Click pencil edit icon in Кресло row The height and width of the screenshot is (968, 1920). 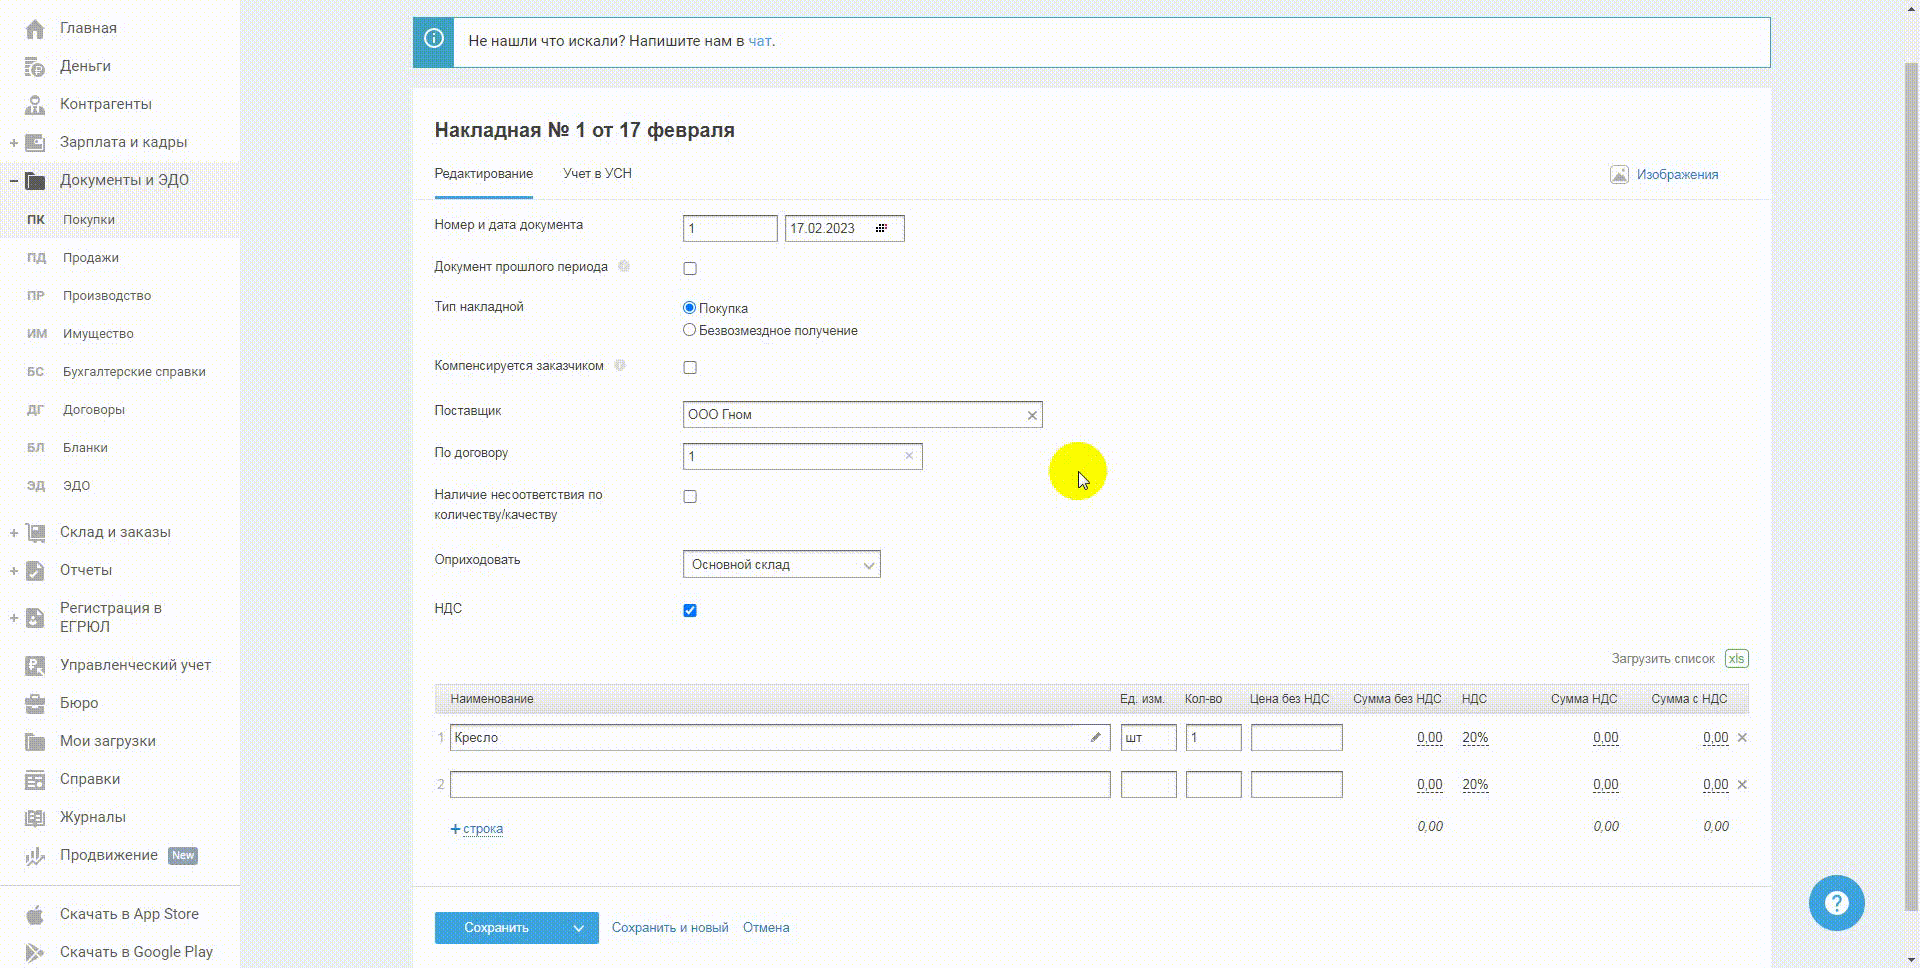coord(1096,738)
